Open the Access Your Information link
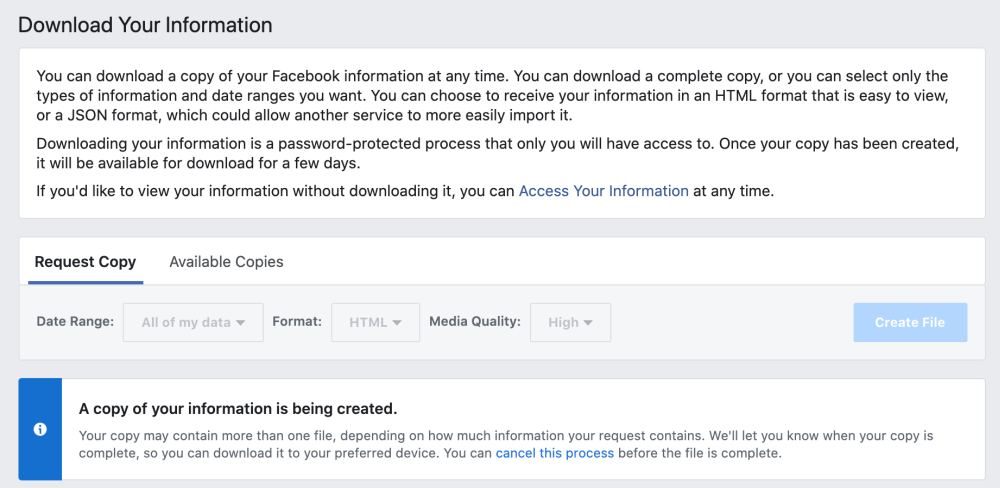Screen dimensions: 1000x488 (603, 191)
